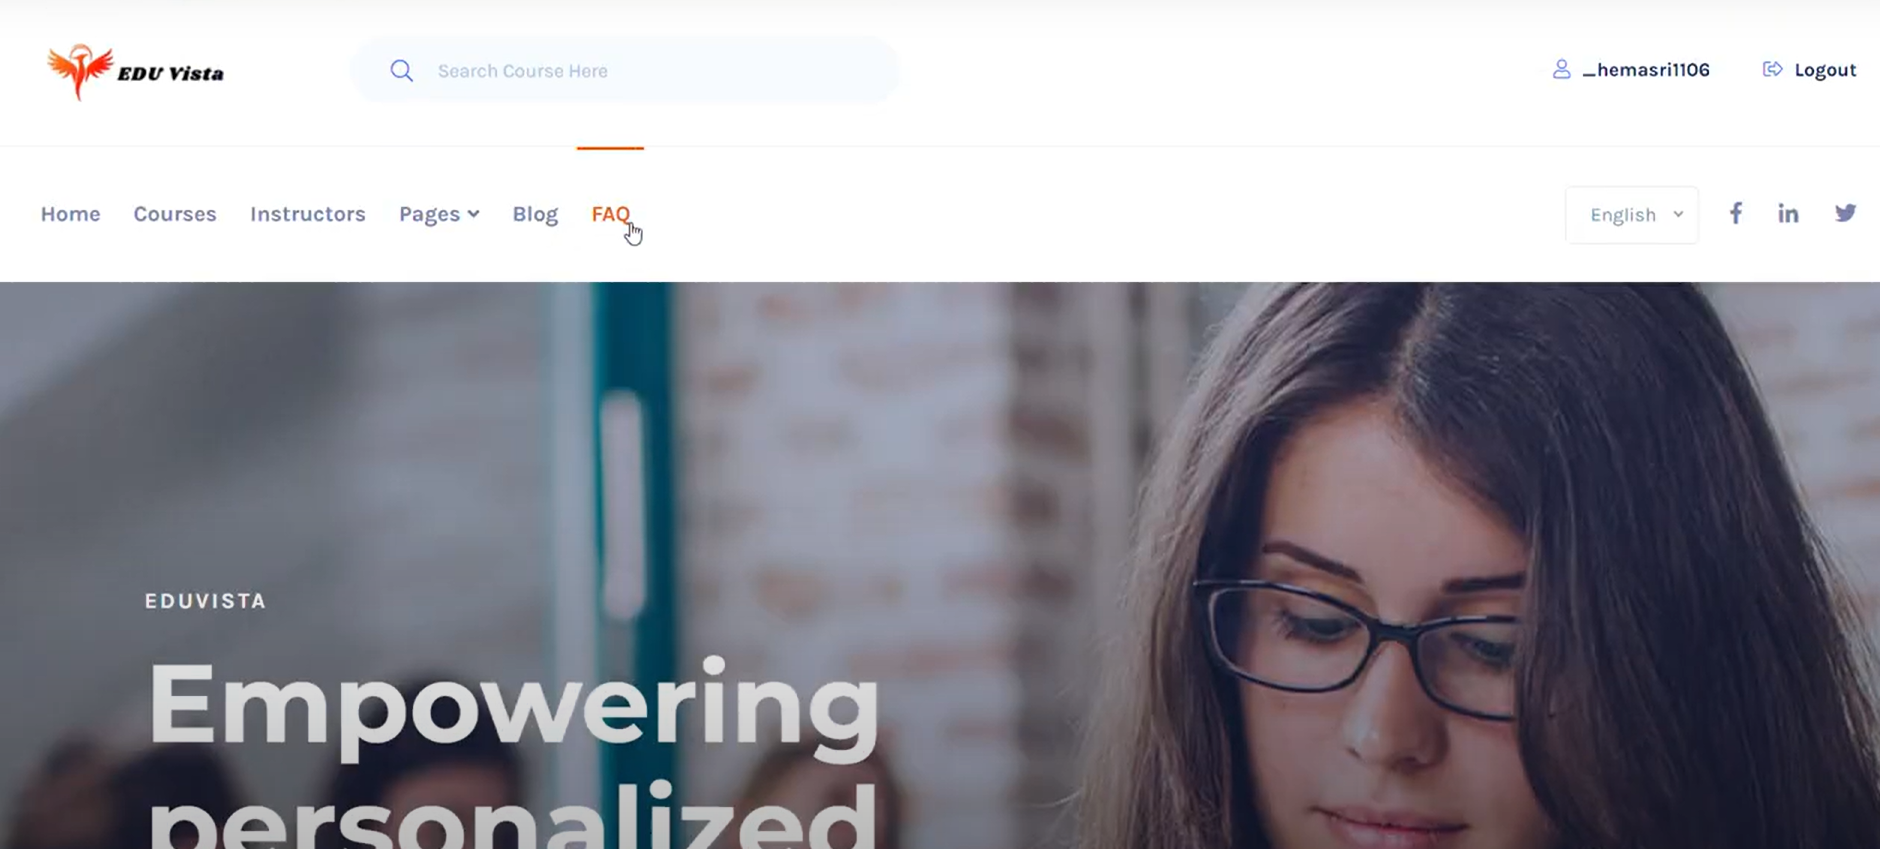Open the _hemasri1106 profile link
The width and height of the screenshot is (1880, 849).
pyautogui.click(x=1646, y=70)
